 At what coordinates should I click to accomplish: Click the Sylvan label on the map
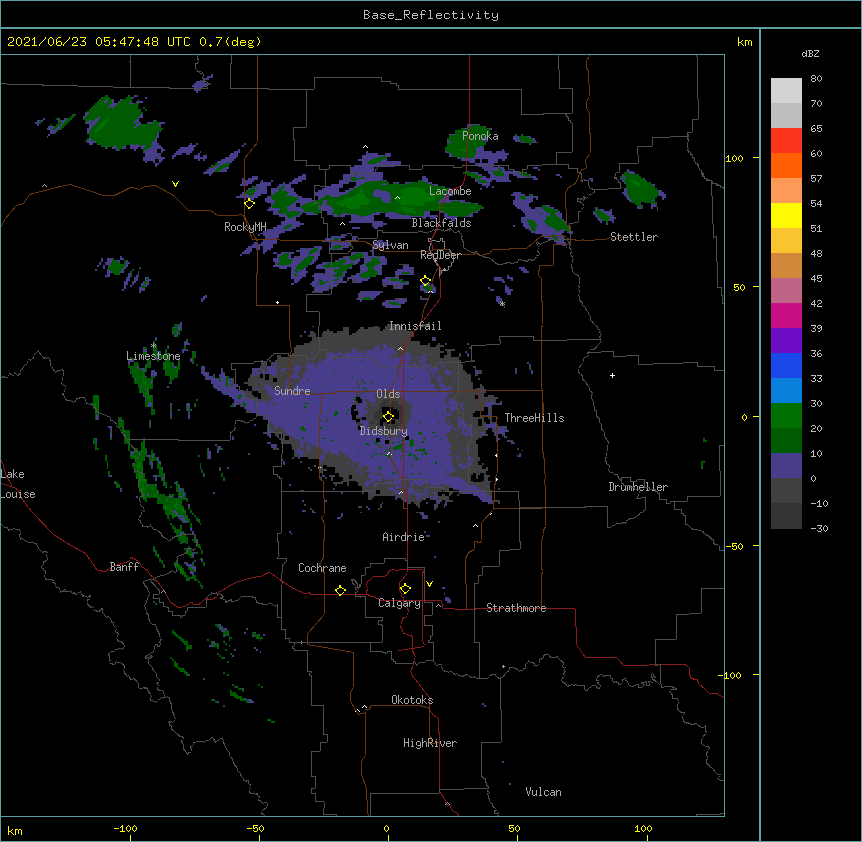click(390, 245)
